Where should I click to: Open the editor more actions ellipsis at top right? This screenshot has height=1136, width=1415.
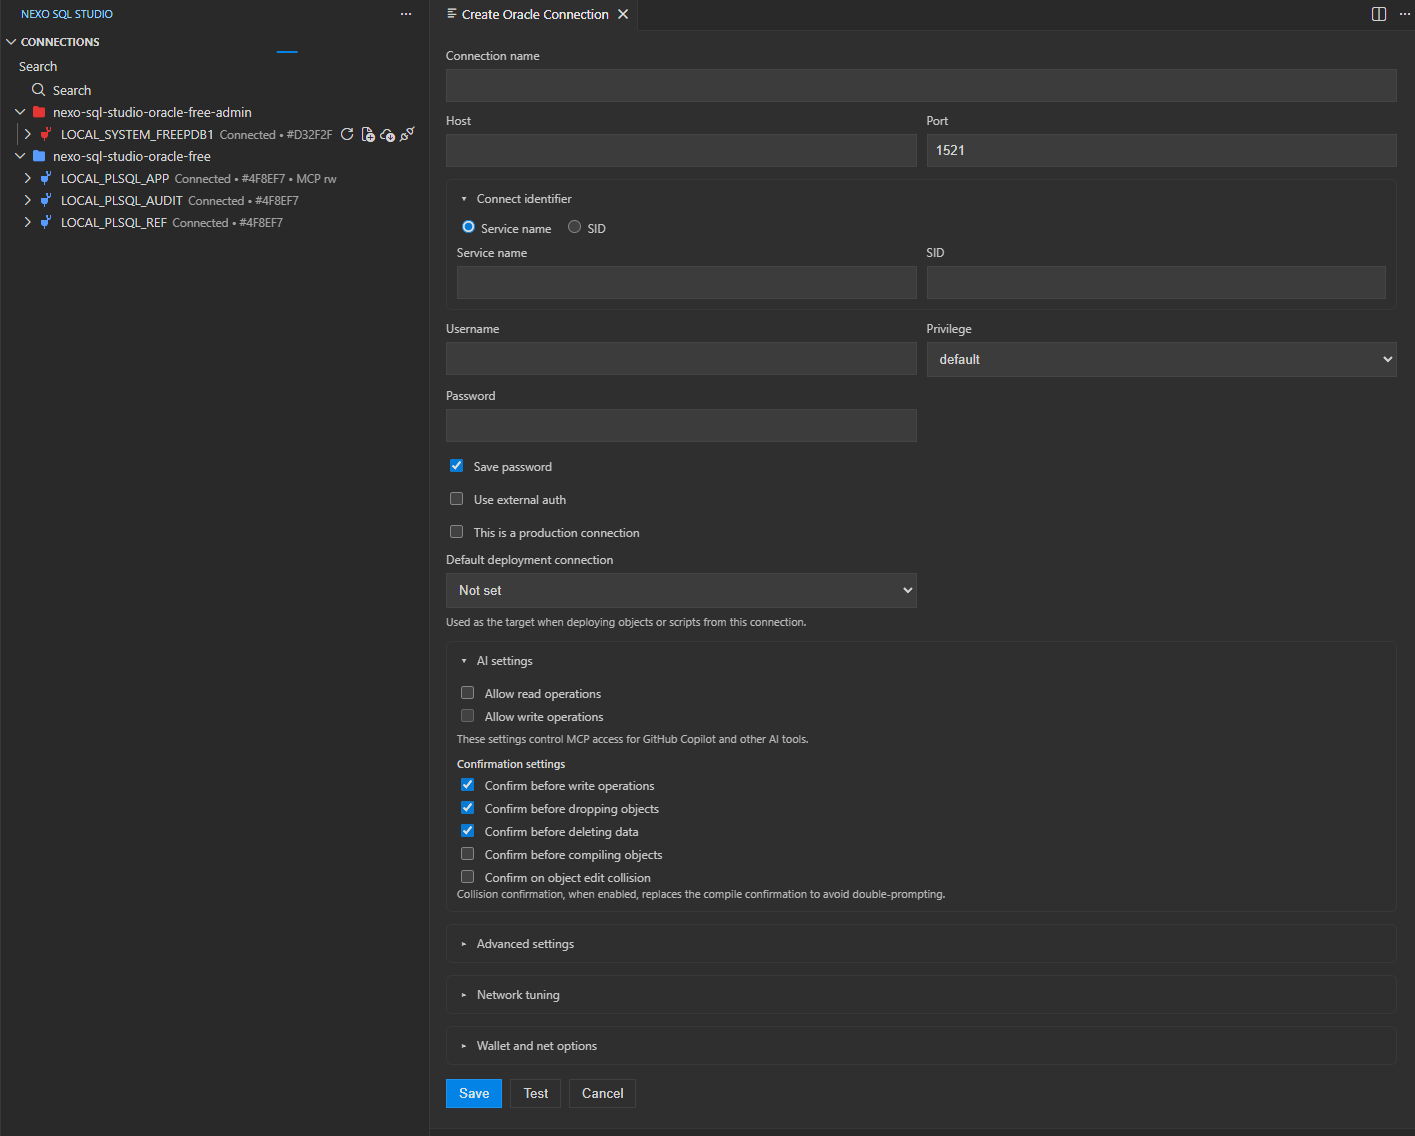1404,14
